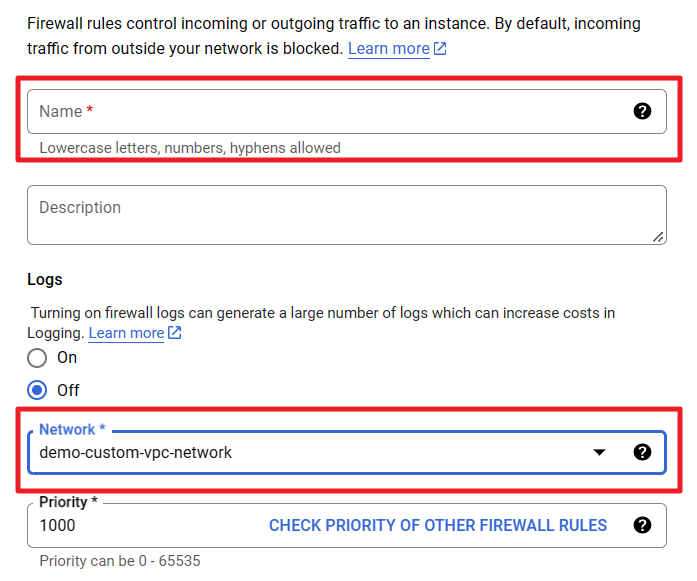Image resolution: width=697 pixels, height=581 pixels.
Task: Check priority of other firewall rules
Action: (438, 525)
